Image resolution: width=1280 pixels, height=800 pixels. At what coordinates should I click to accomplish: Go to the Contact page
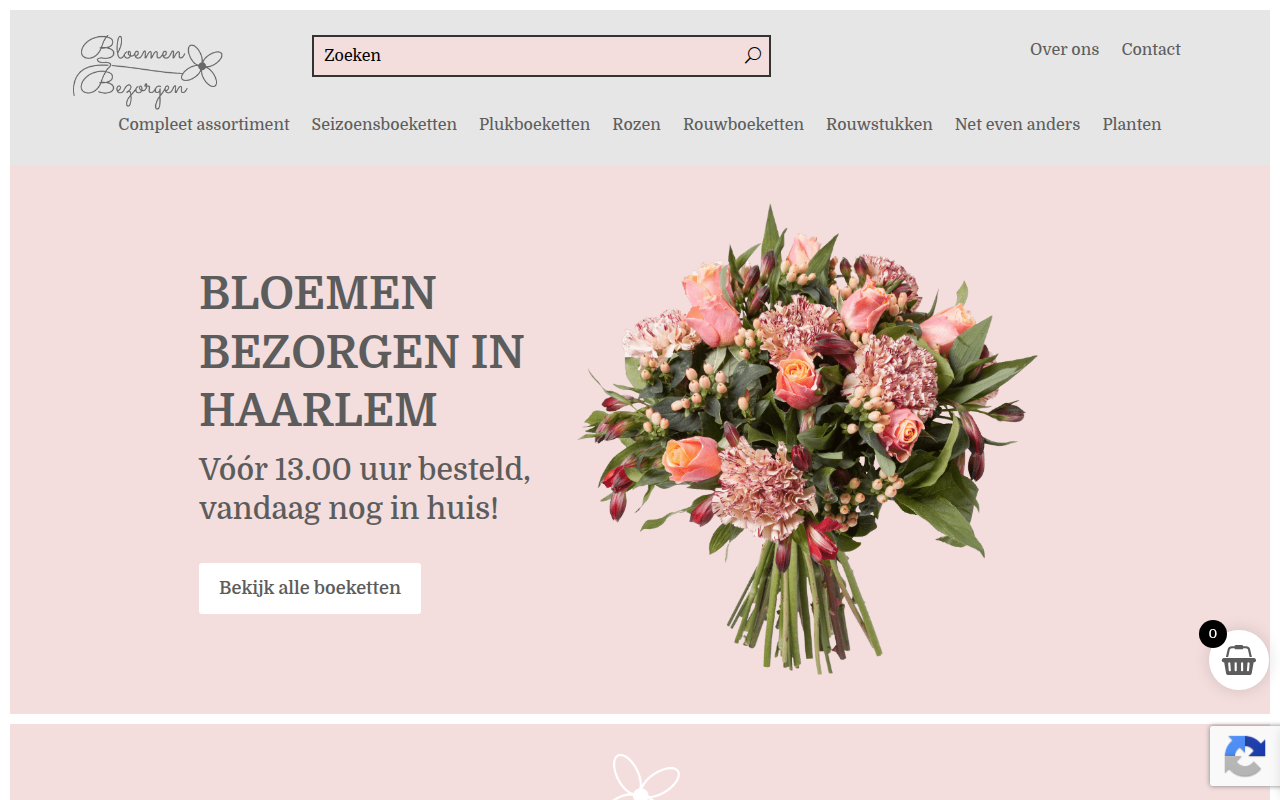click(x=1151, y=50)
